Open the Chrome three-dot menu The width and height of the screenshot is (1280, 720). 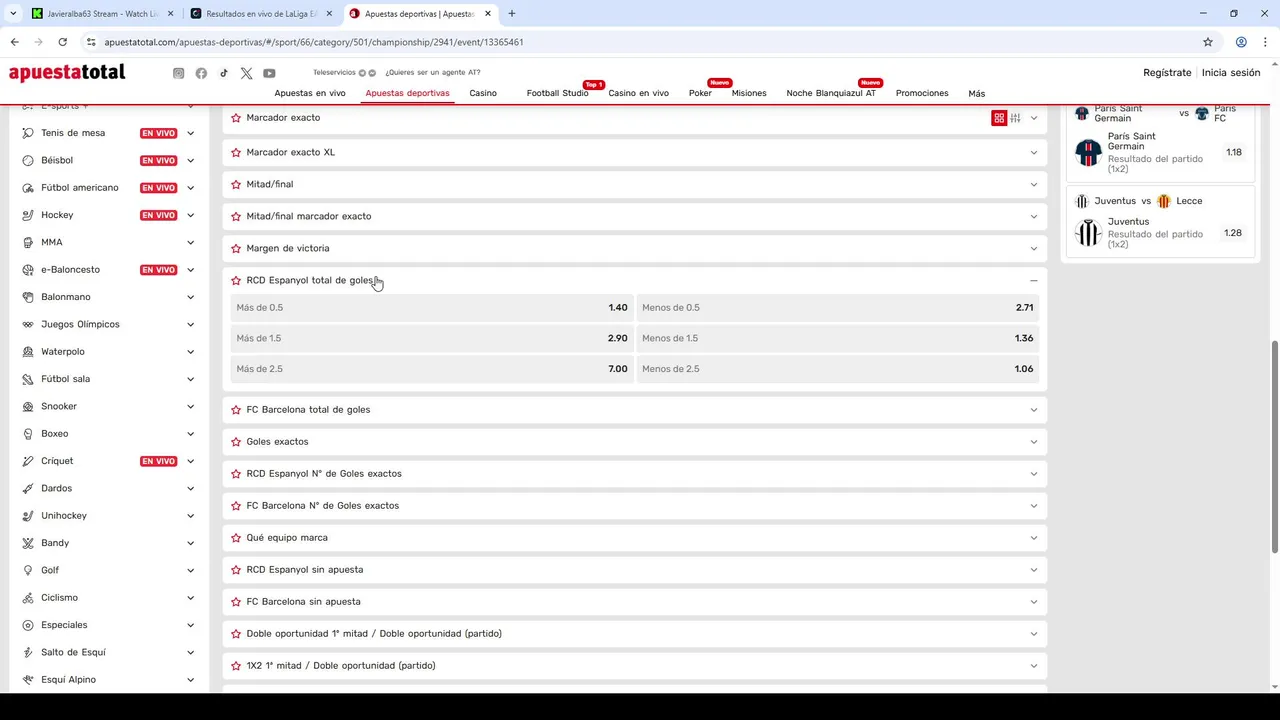pyautogui.click(x=1266, y=42)
